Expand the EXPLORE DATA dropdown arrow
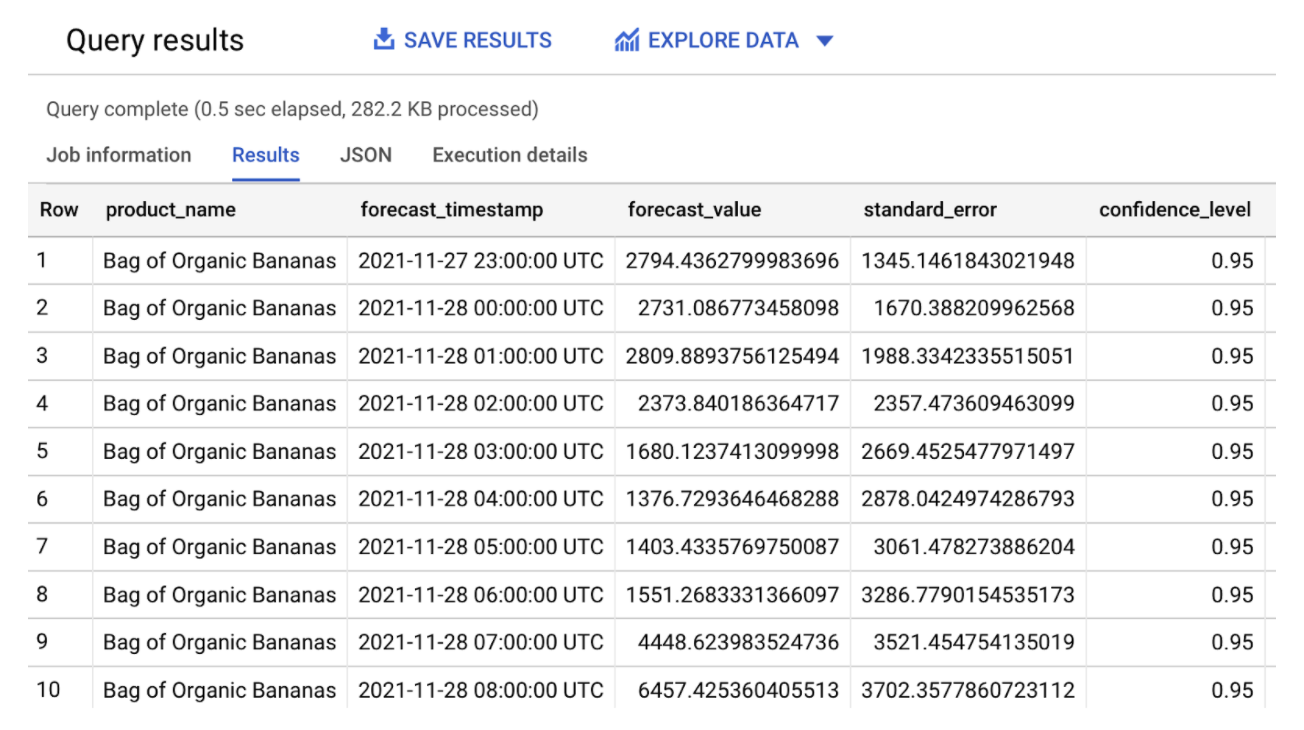 tap(823, 40)
